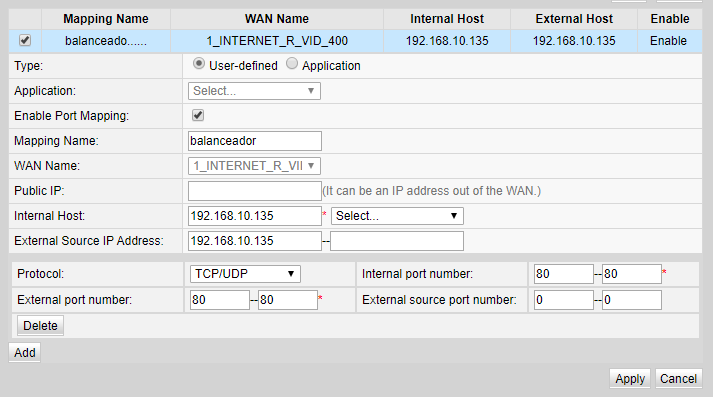
Task: Click the External Source IP start field
Action: click(255, 241)
